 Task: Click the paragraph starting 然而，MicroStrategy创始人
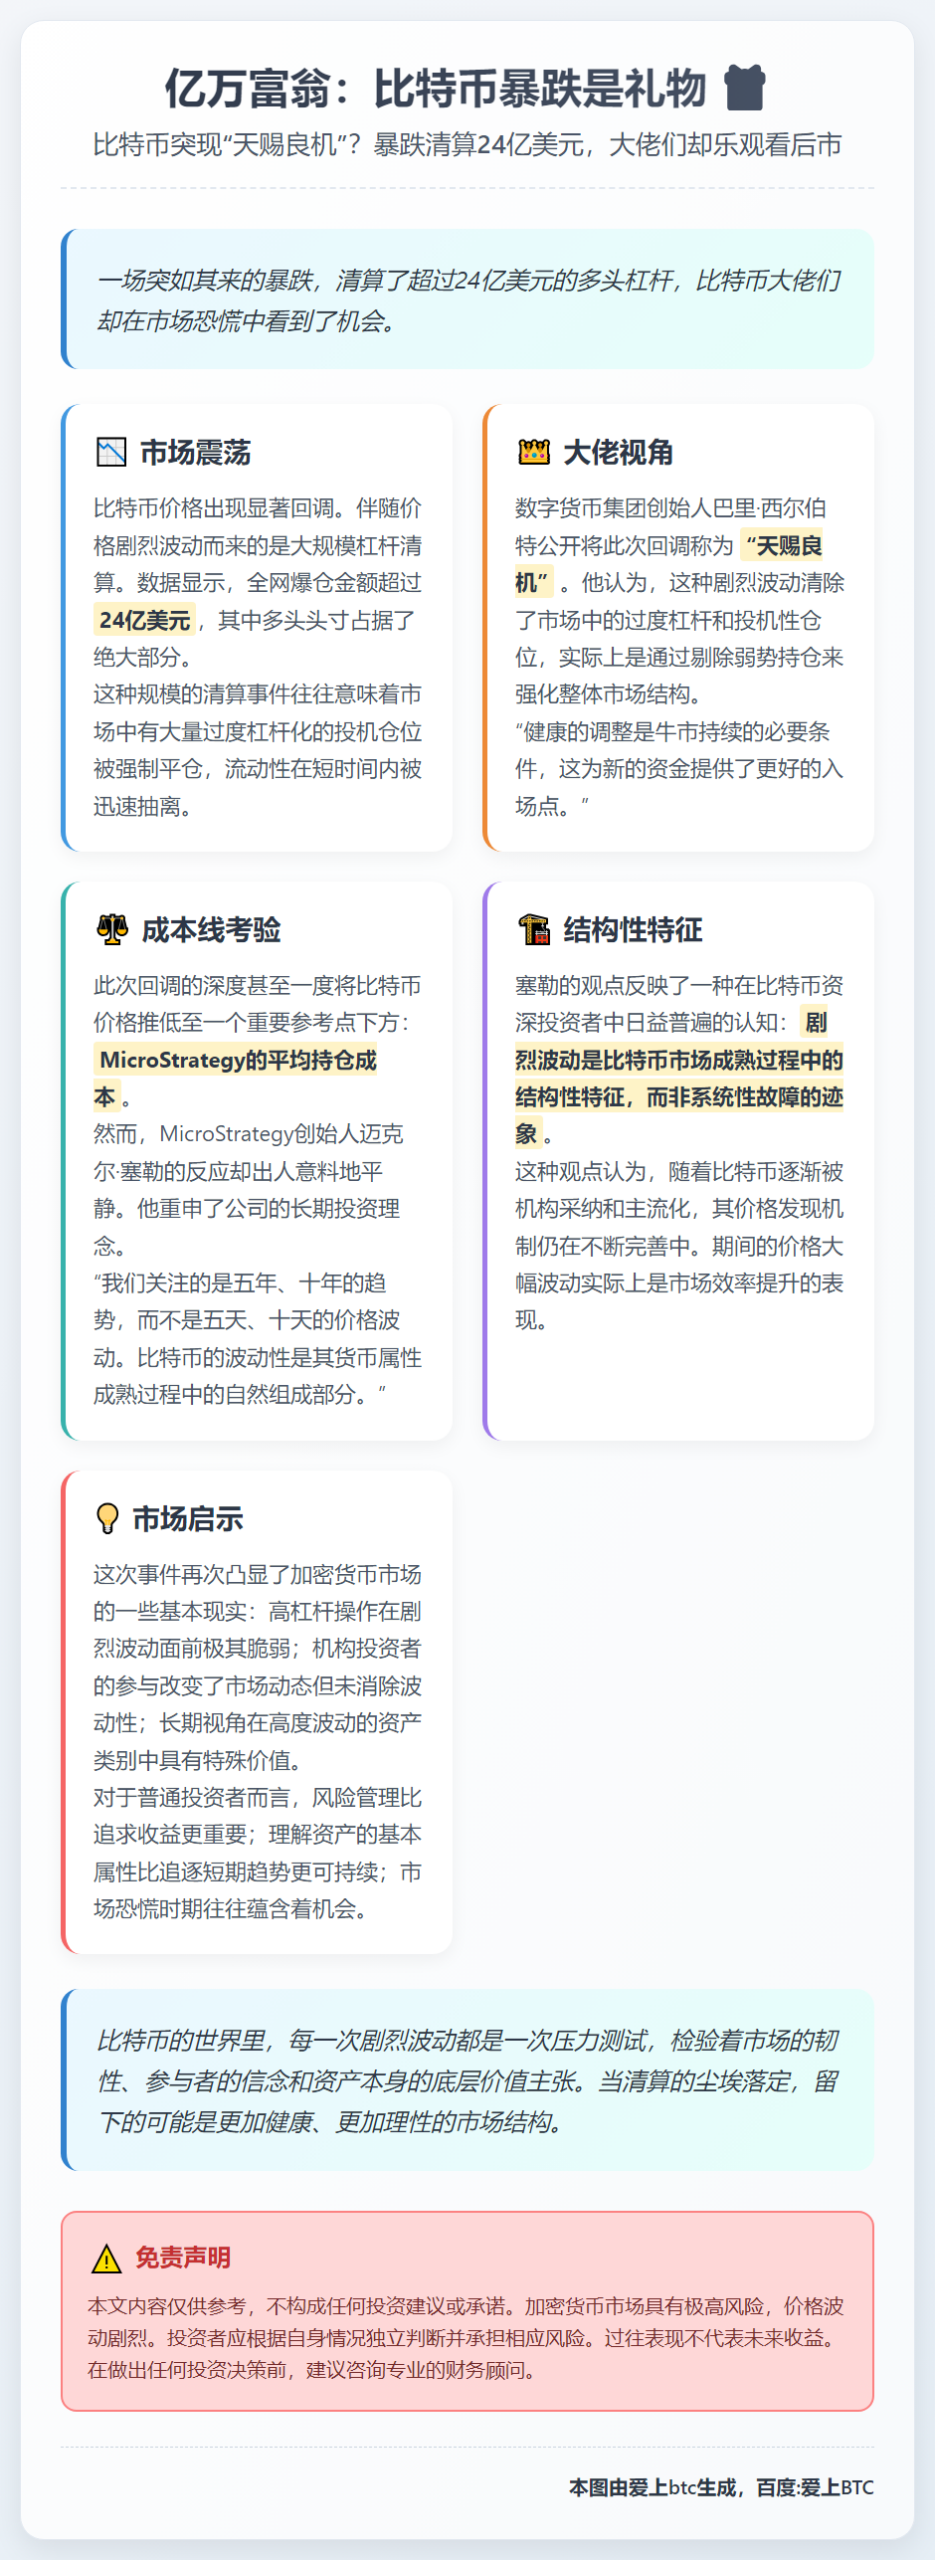249,1190
